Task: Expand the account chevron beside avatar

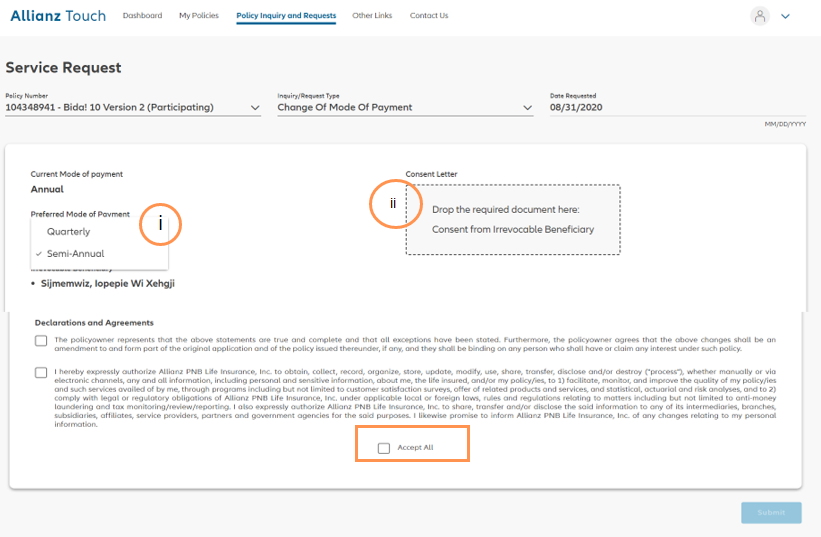Action: 785,16
